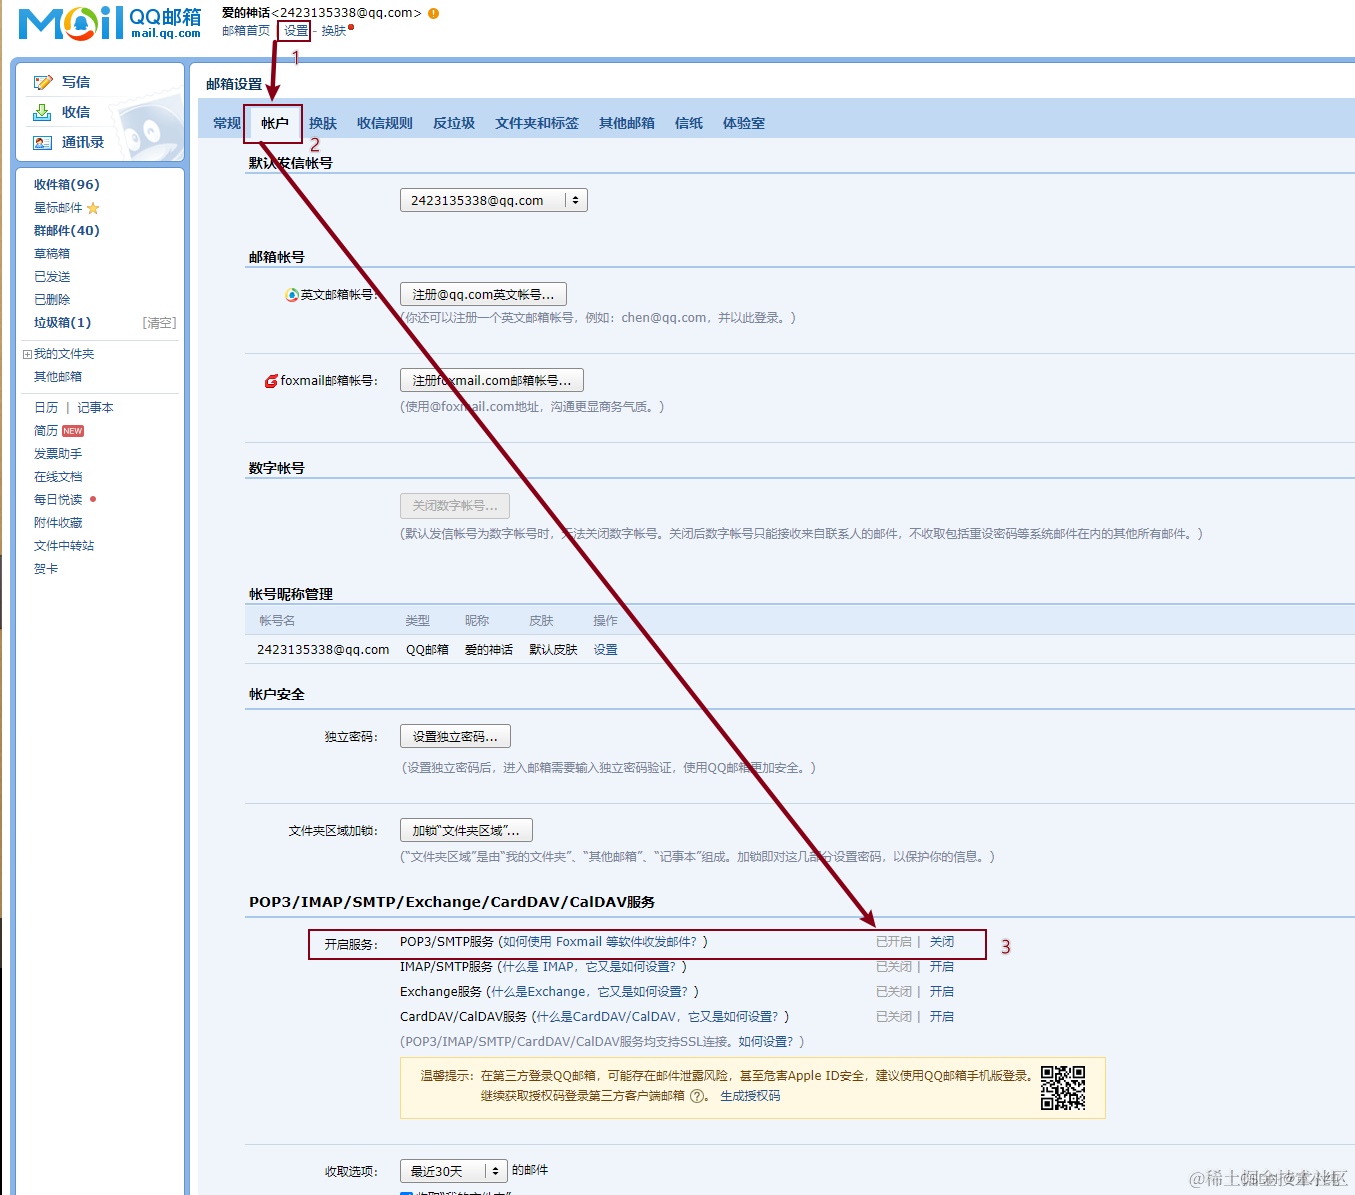Click the 邮箱首页 link
Screen dimensions: 1355x1195
coord(246,31)
